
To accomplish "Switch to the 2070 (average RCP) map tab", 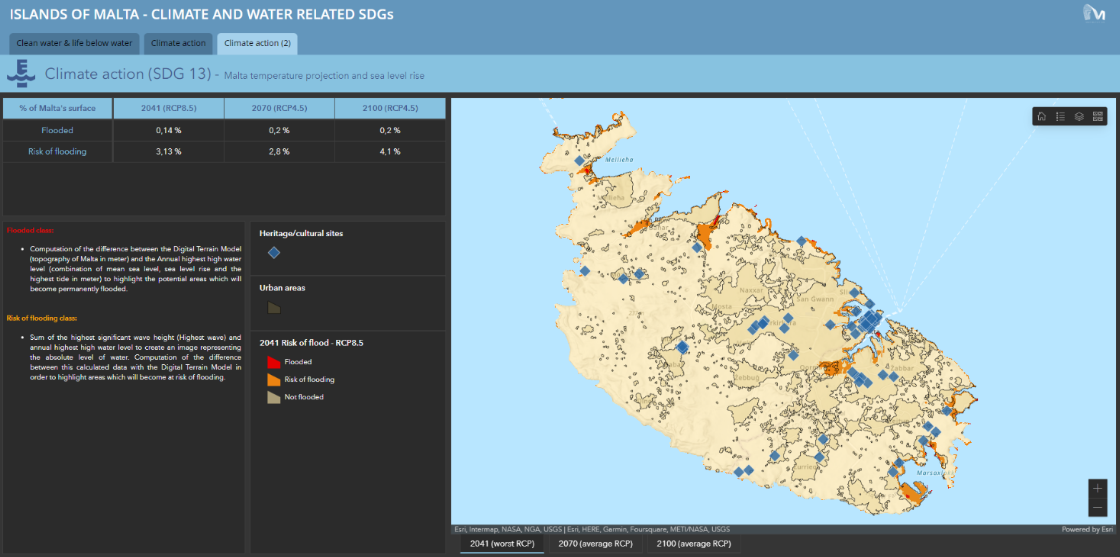I will [595, 544].
